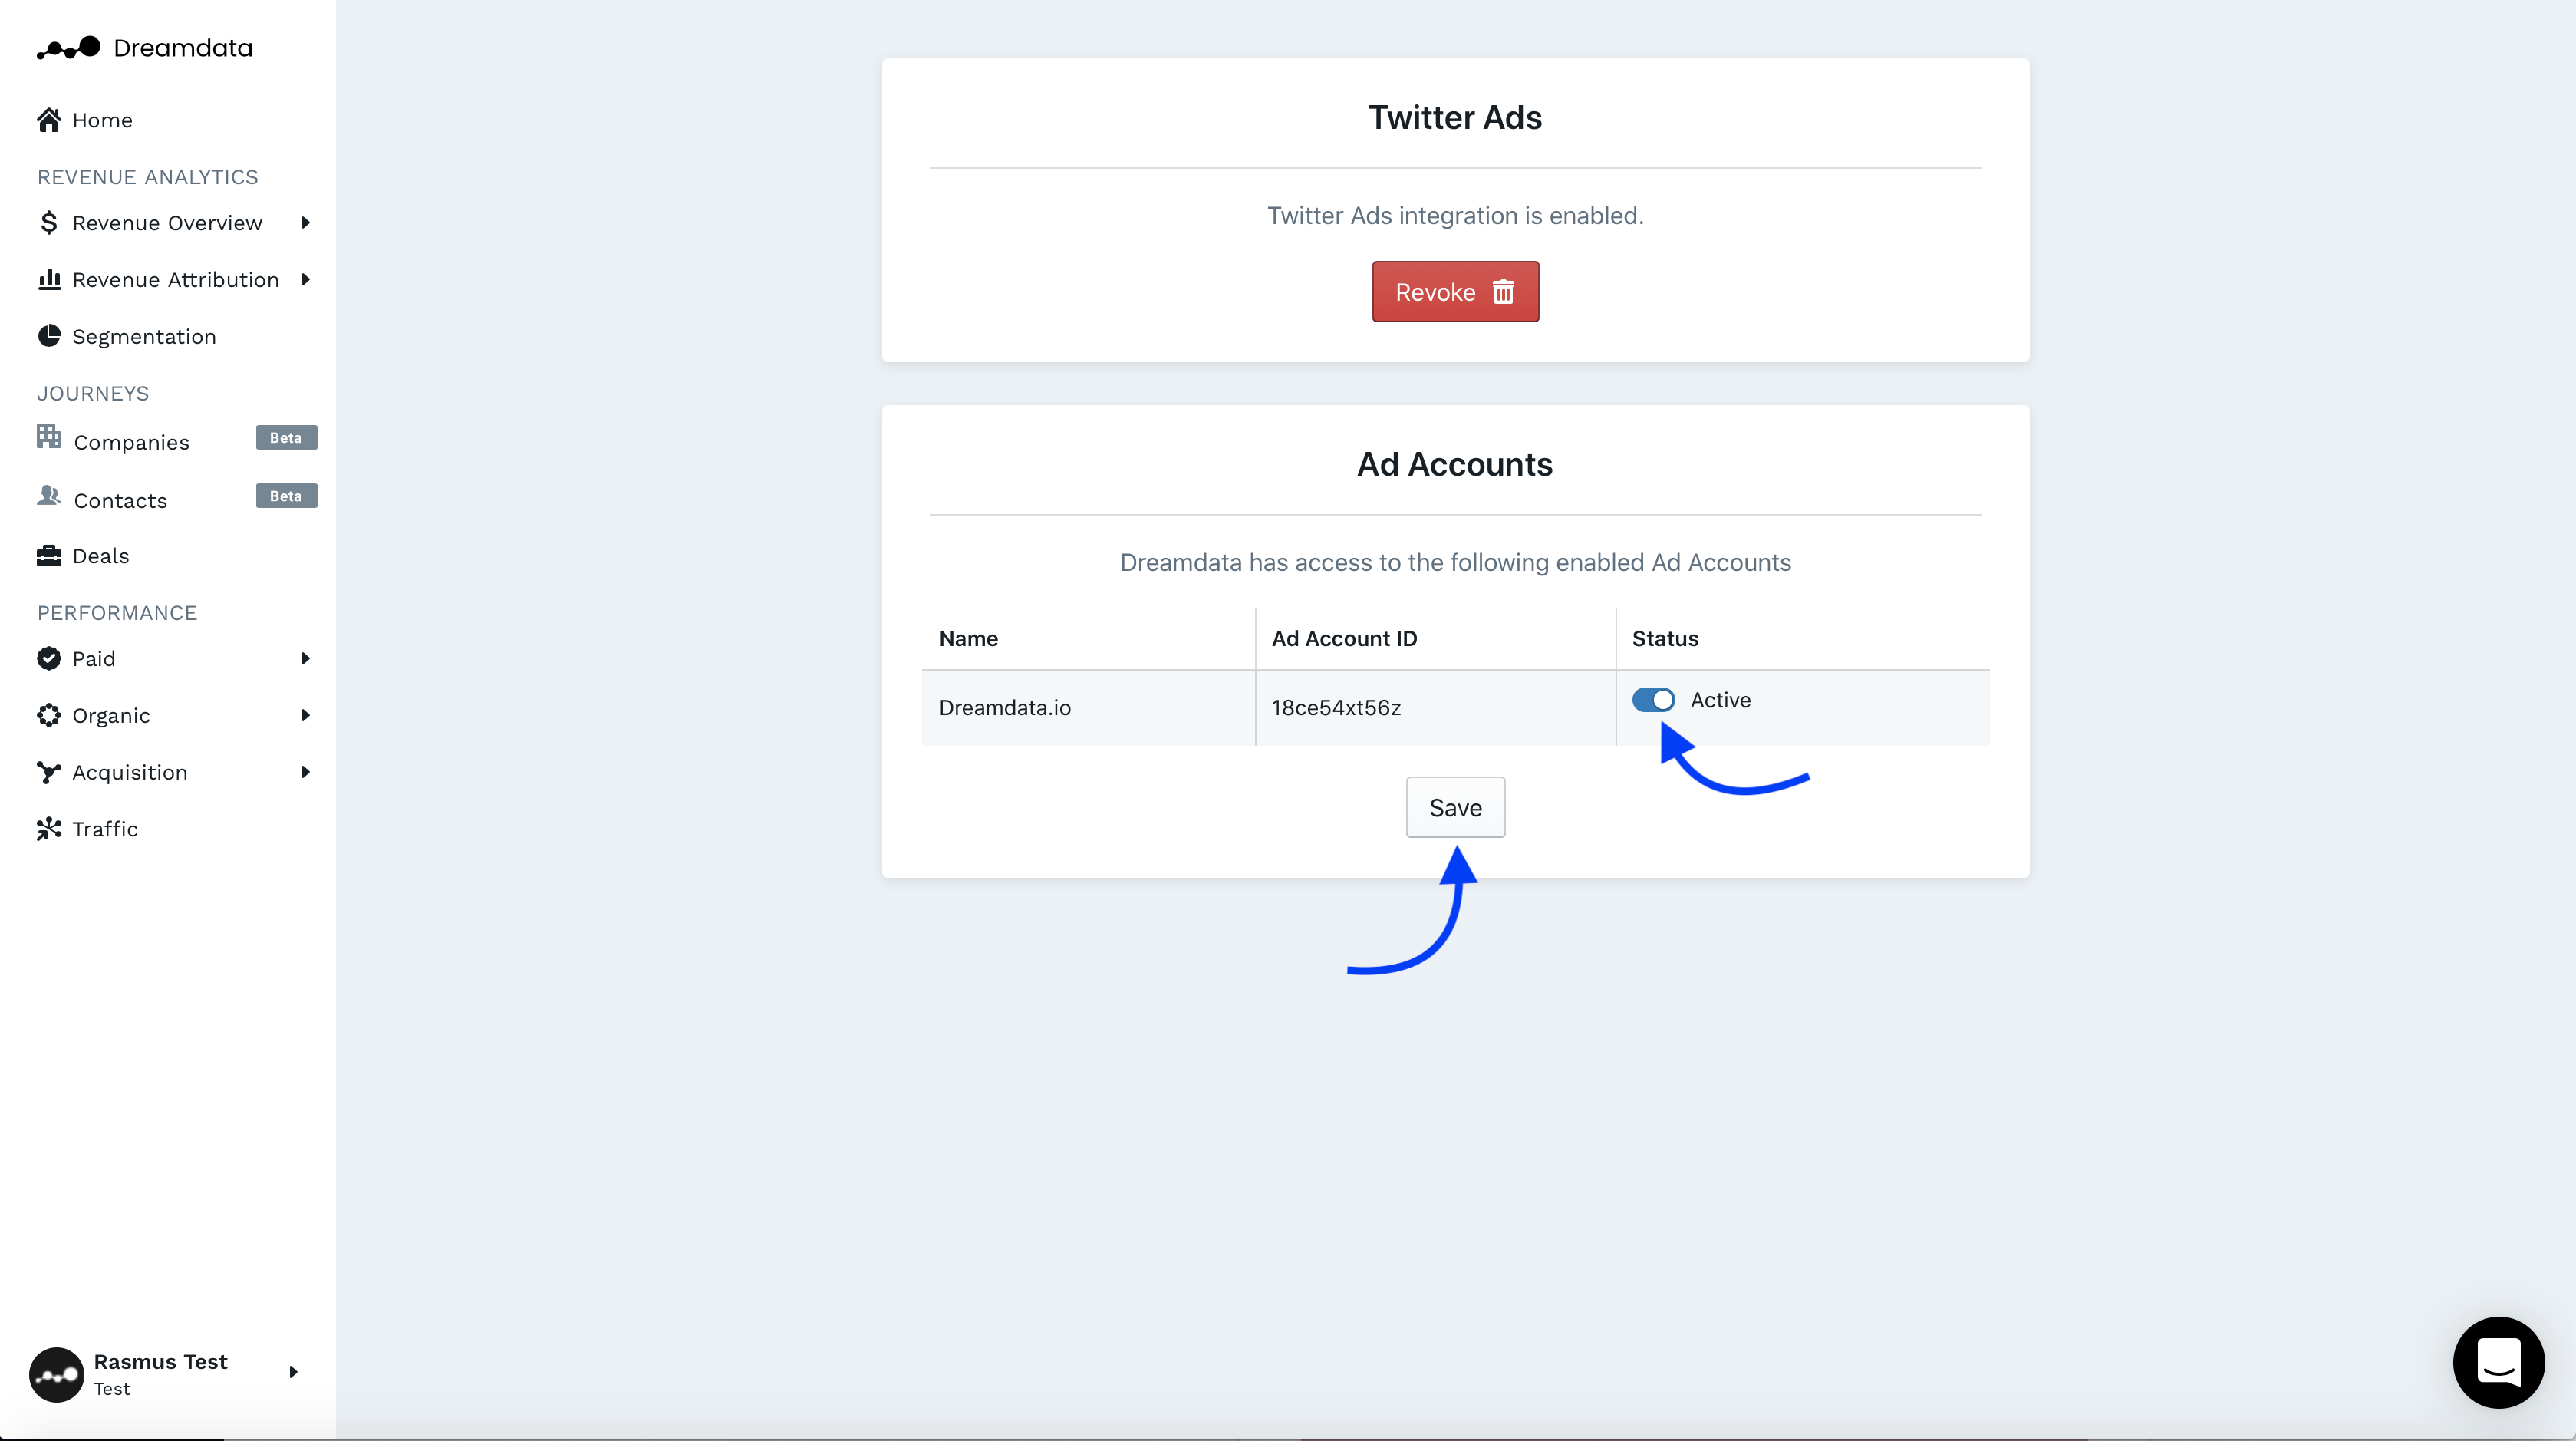Click the ad account ID 18ce54xt56z
The height and width of the screenshot is (1441, 2576).
[x=1336, y=708]
